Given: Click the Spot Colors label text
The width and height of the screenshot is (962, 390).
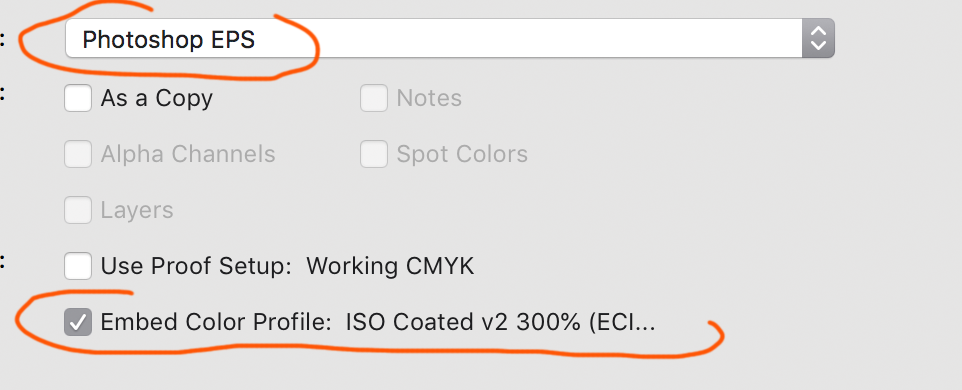Looking at the screenshot, I should [462, 154].
